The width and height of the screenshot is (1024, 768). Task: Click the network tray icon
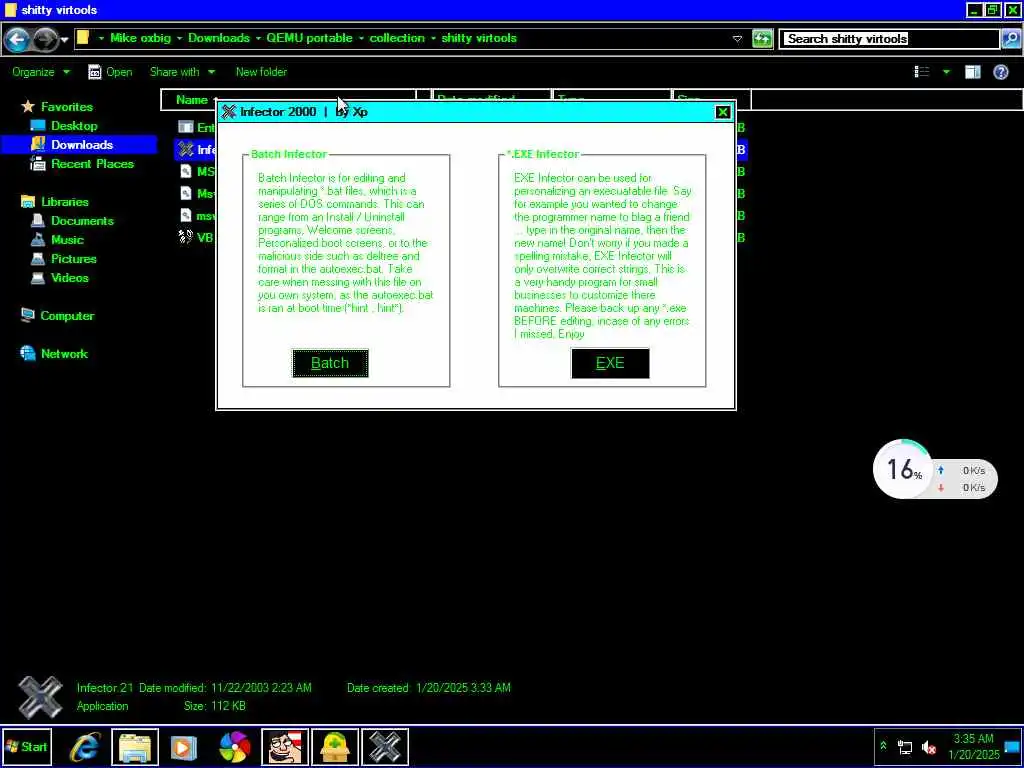904,746
